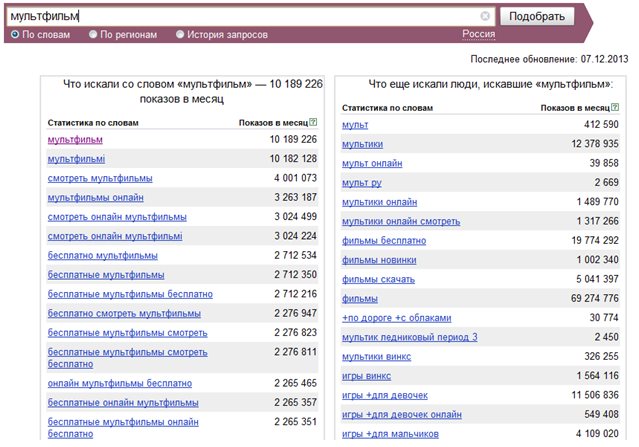Open the 'игры винкс' related link

pyautogui.click(x=367, y=376)
